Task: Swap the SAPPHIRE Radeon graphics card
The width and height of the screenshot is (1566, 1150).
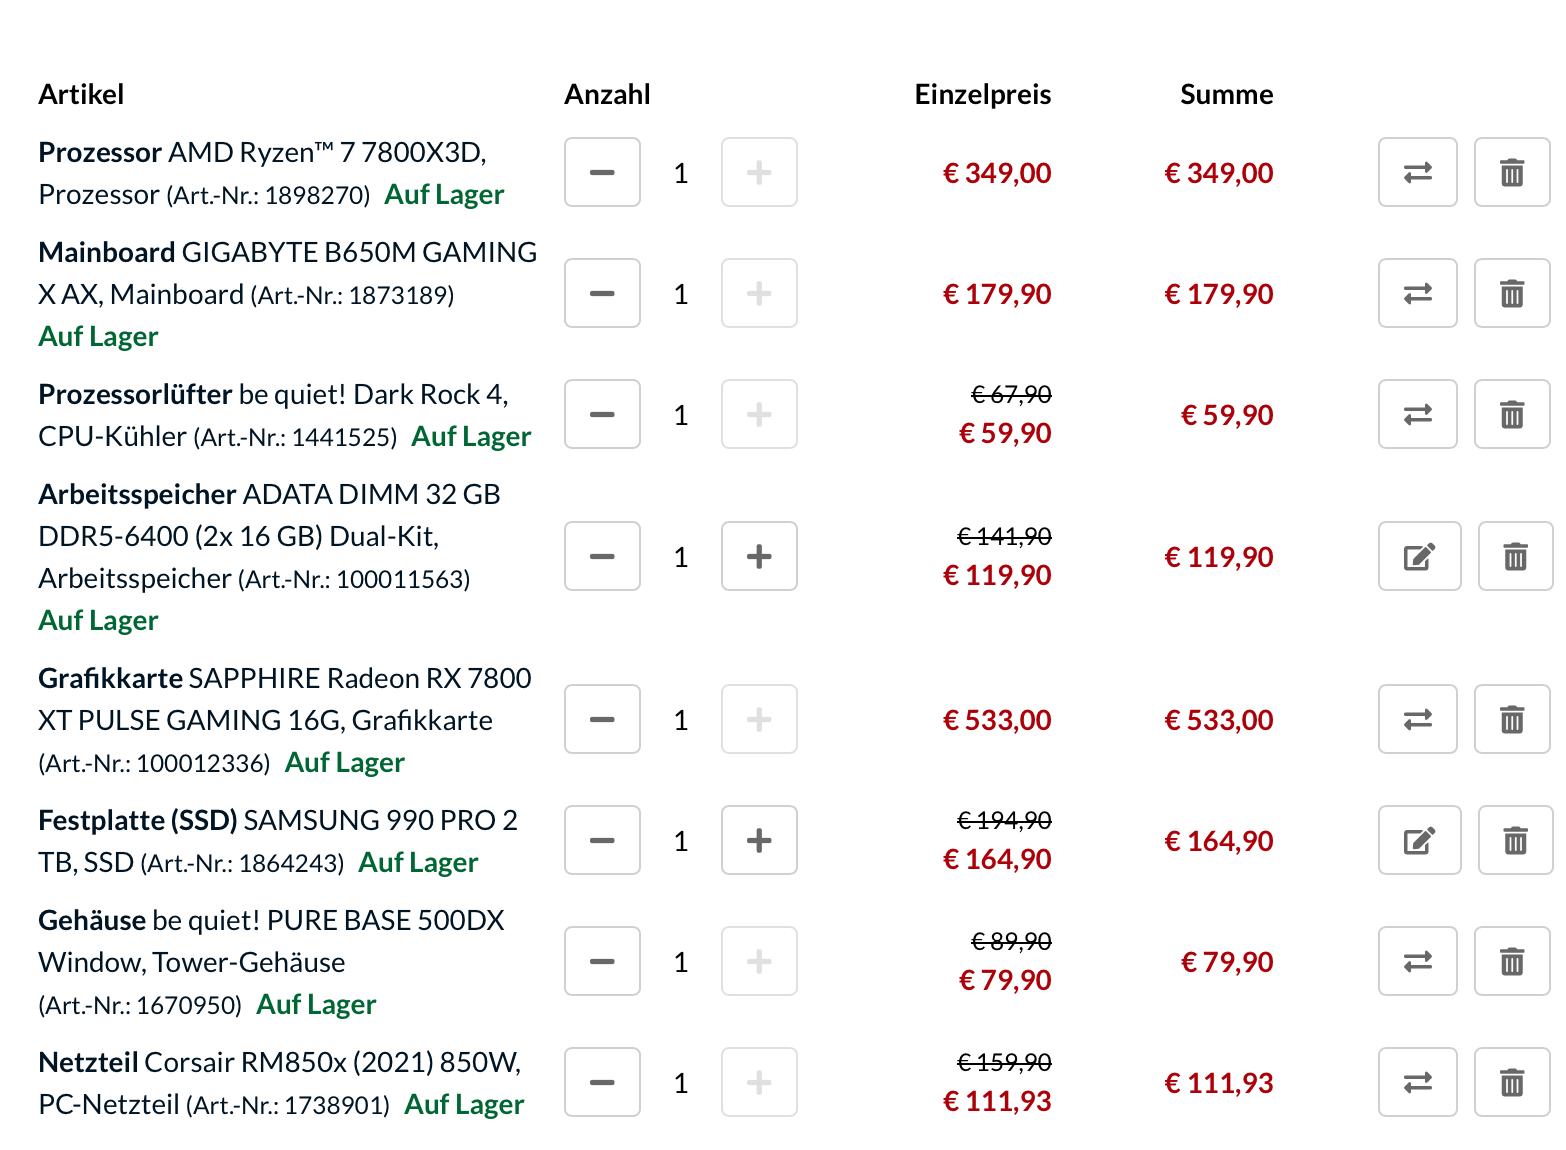Action: tap(1417, 720)
